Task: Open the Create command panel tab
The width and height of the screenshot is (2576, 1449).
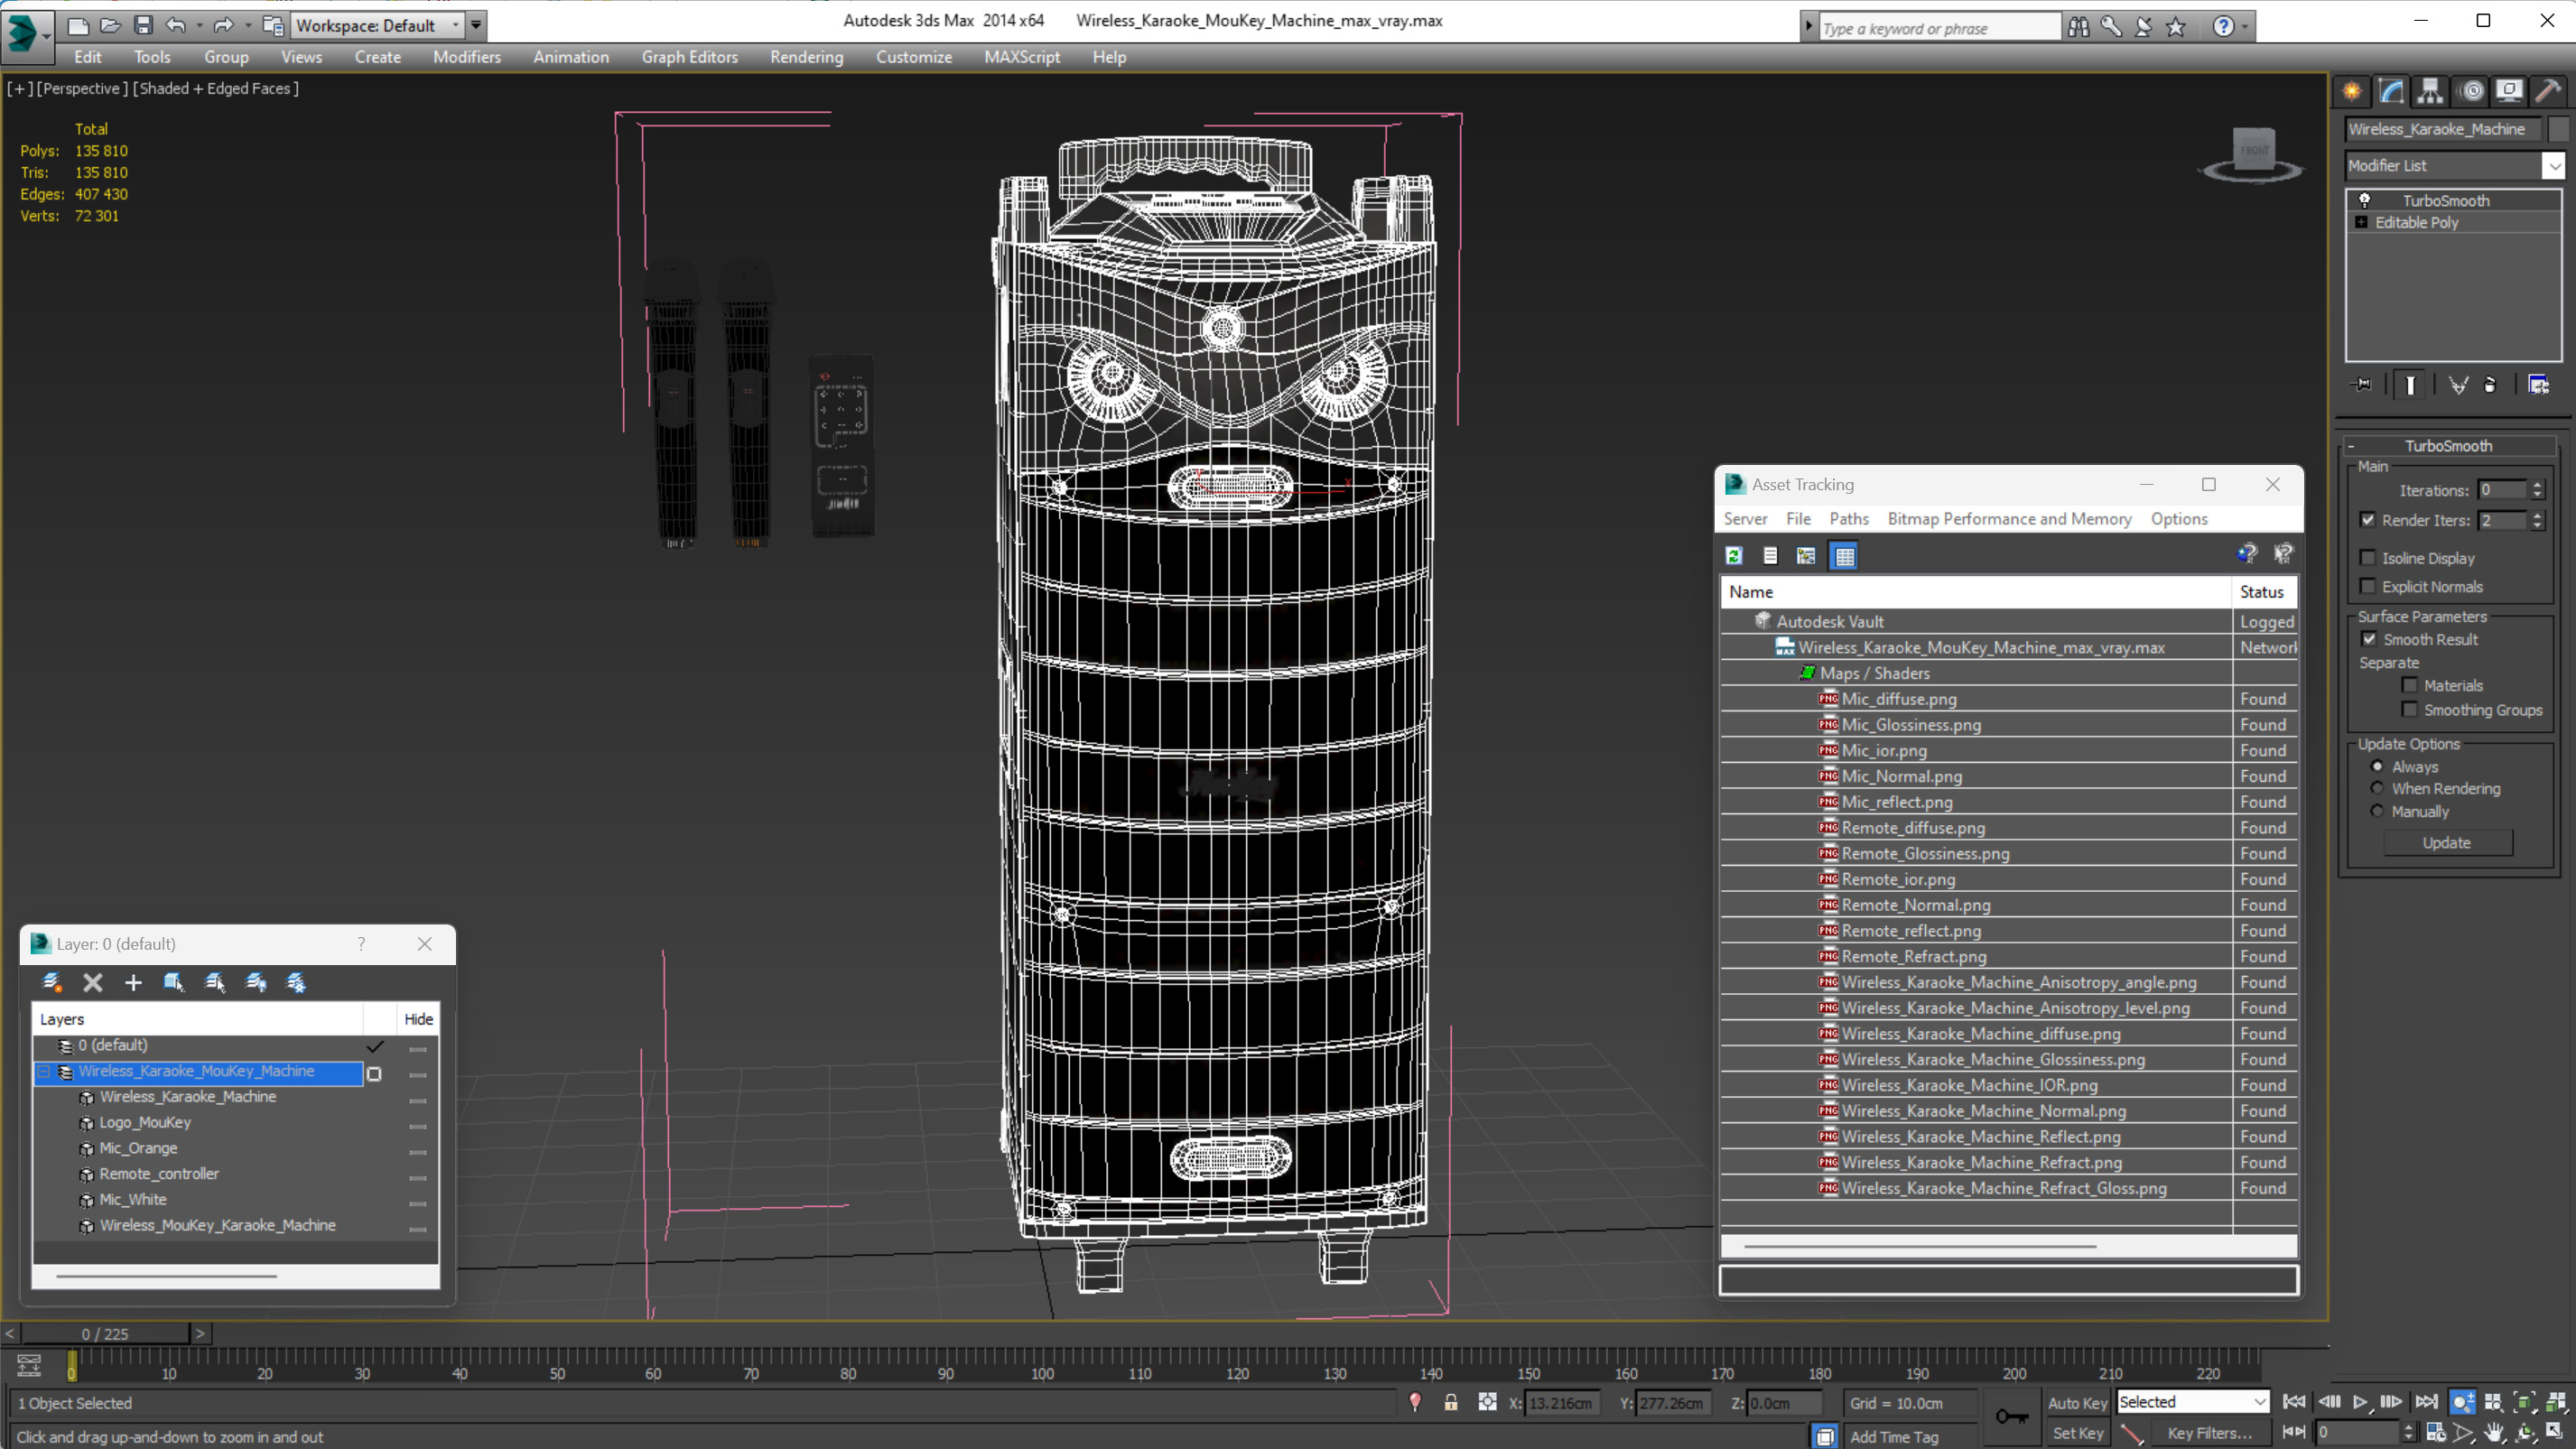Action: pos(2352,91)
